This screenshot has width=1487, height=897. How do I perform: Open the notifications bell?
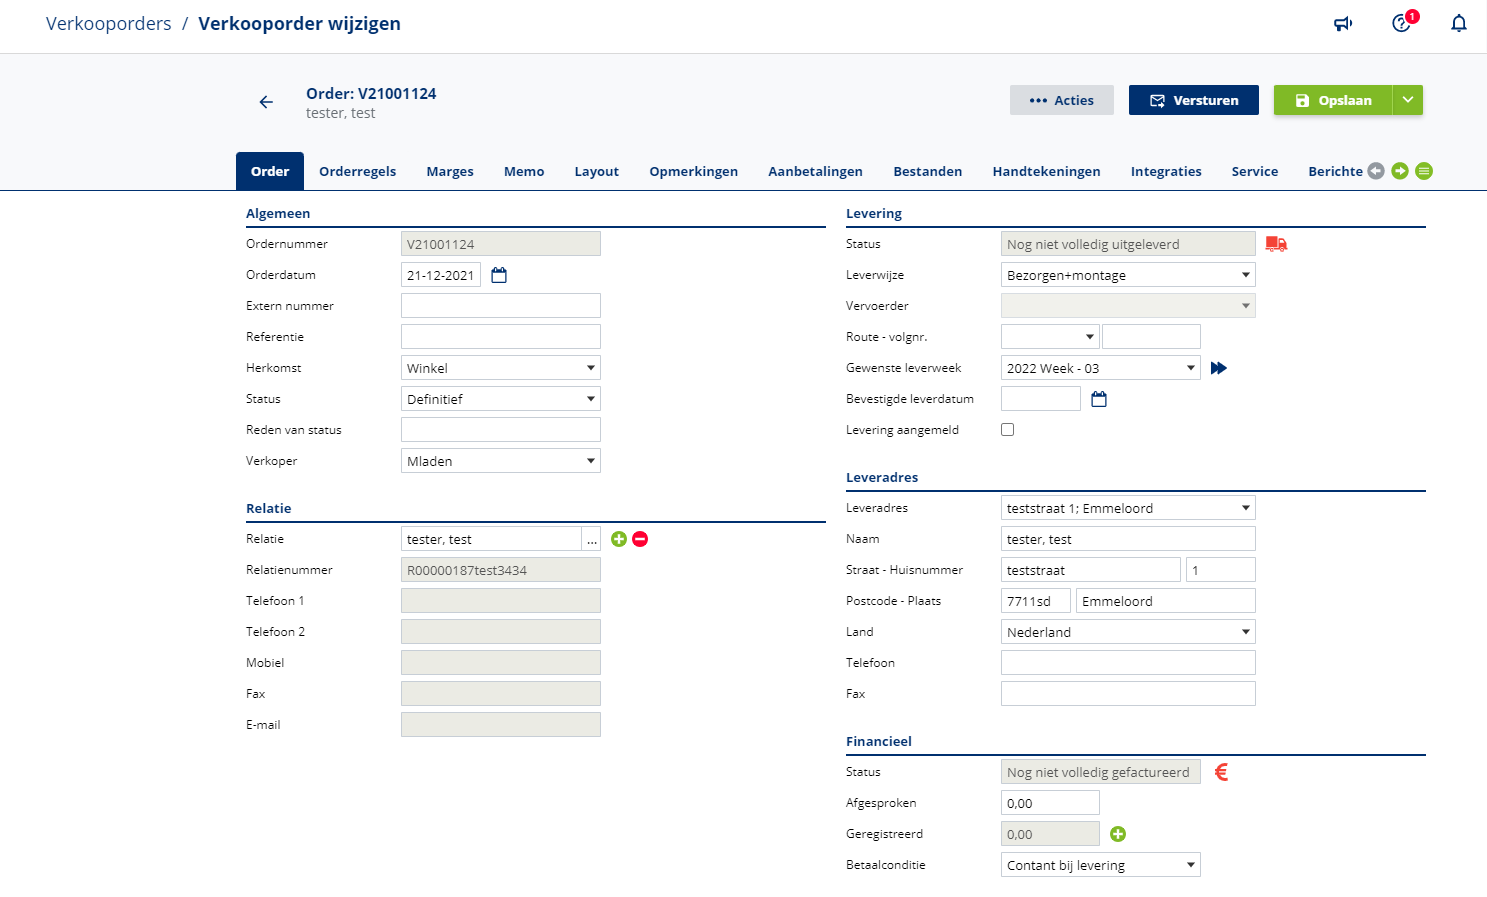(x=1459, y=24)
